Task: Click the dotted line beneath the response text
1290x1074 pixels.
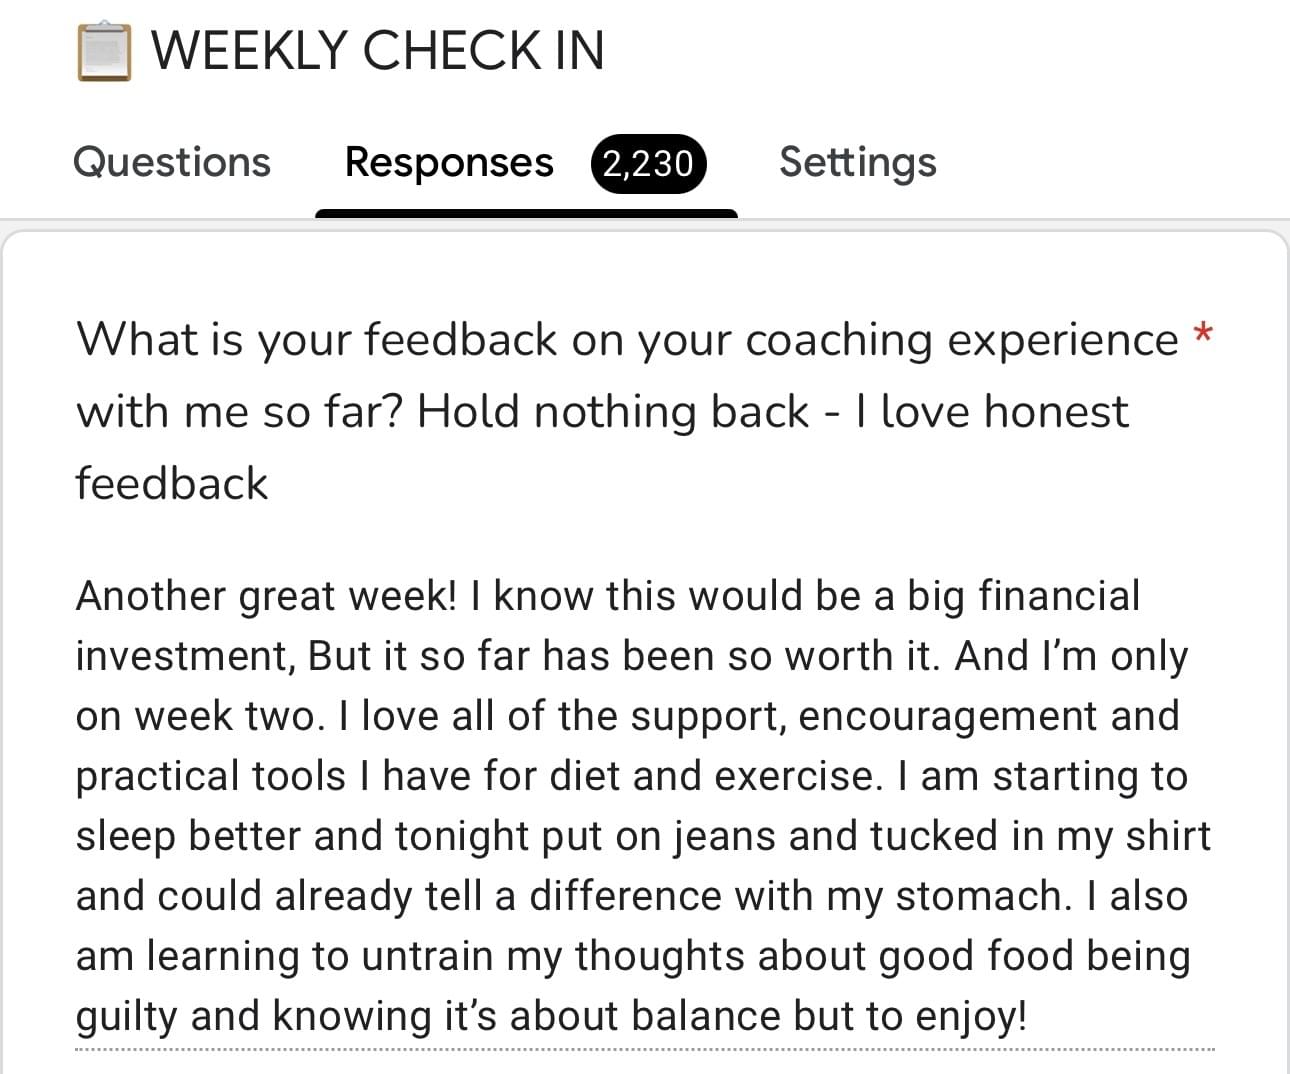Action: [x=645, y=1049]
